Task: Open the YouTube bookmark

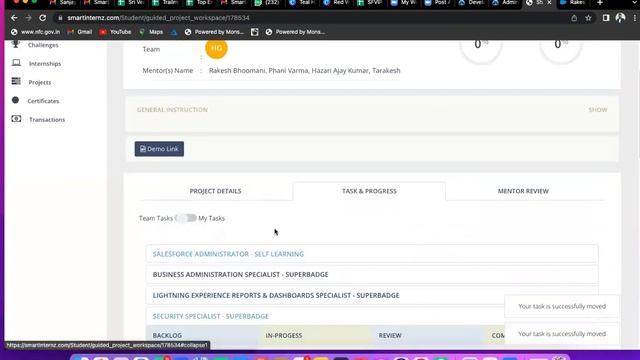Action: [115, 32]
